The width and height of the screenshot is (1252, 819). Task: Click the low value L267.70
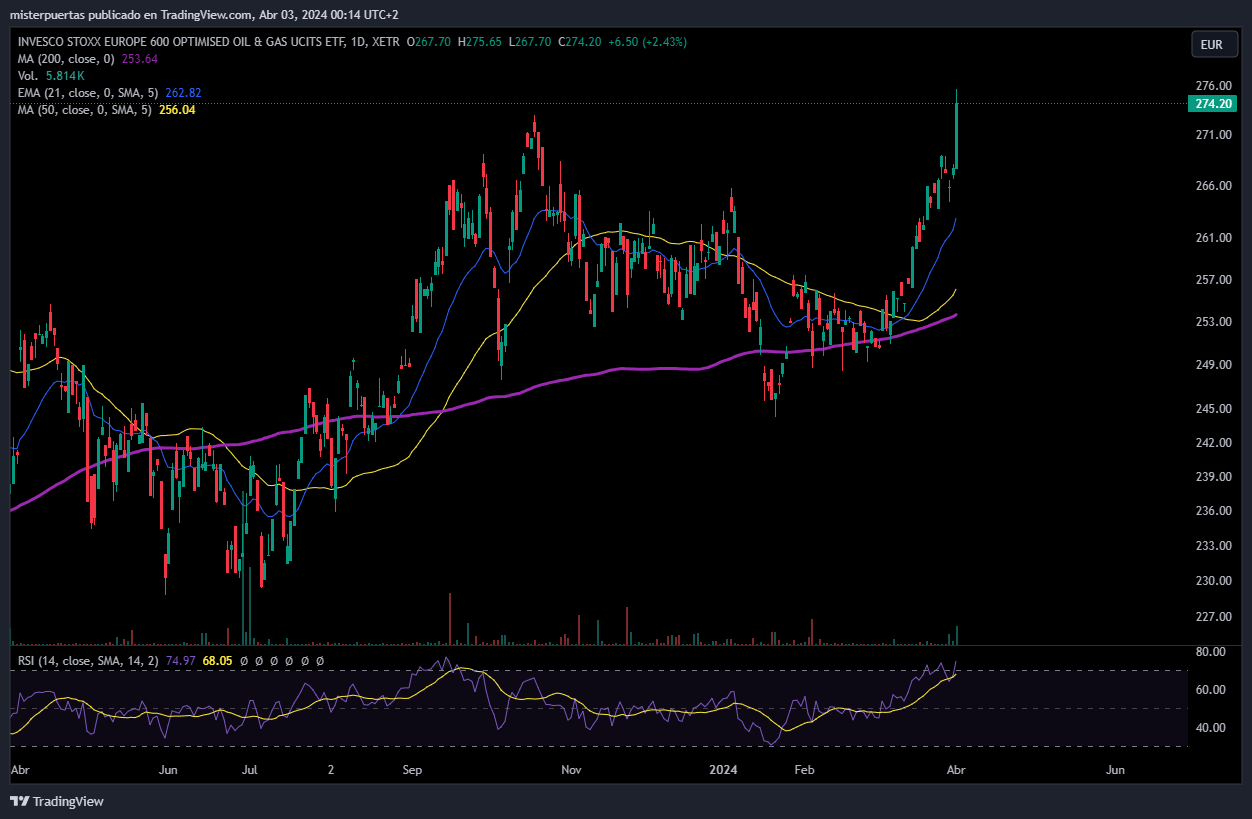(x=530, y=42)
